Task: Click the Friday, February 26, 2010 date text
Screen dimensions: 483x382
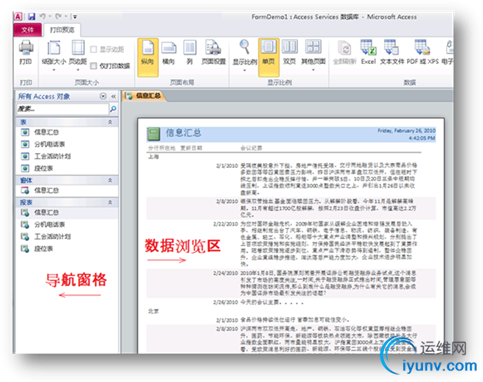Action: tap(406, 131)
